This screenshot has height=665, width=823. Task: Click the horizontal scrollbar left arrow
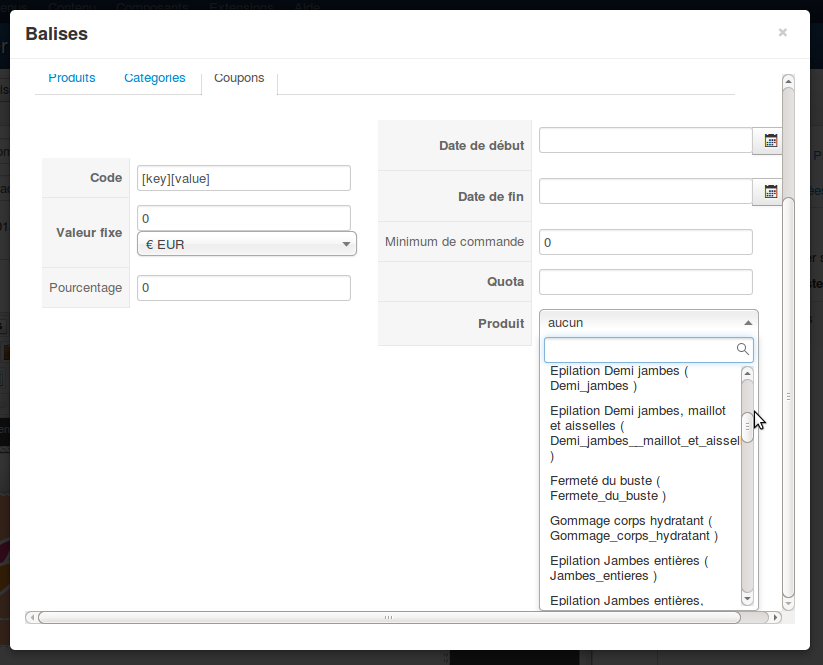31,617
